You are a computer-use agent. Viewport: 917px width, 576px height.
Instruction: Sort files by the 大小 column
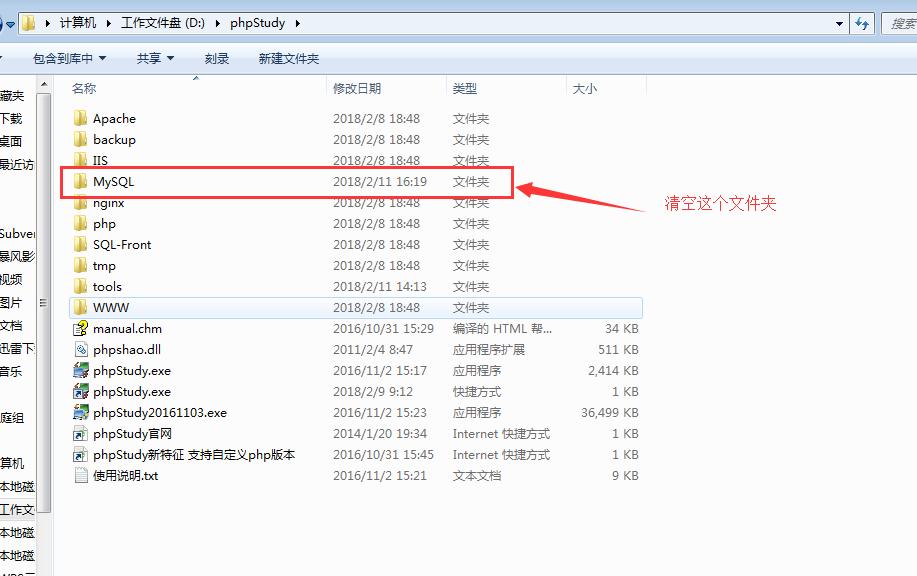[x=584, y=89]
